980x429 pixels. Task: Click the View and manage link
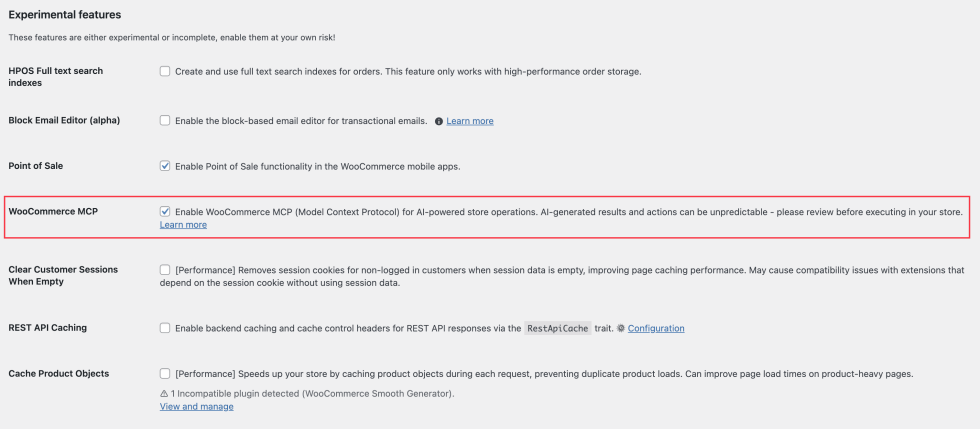197,407
